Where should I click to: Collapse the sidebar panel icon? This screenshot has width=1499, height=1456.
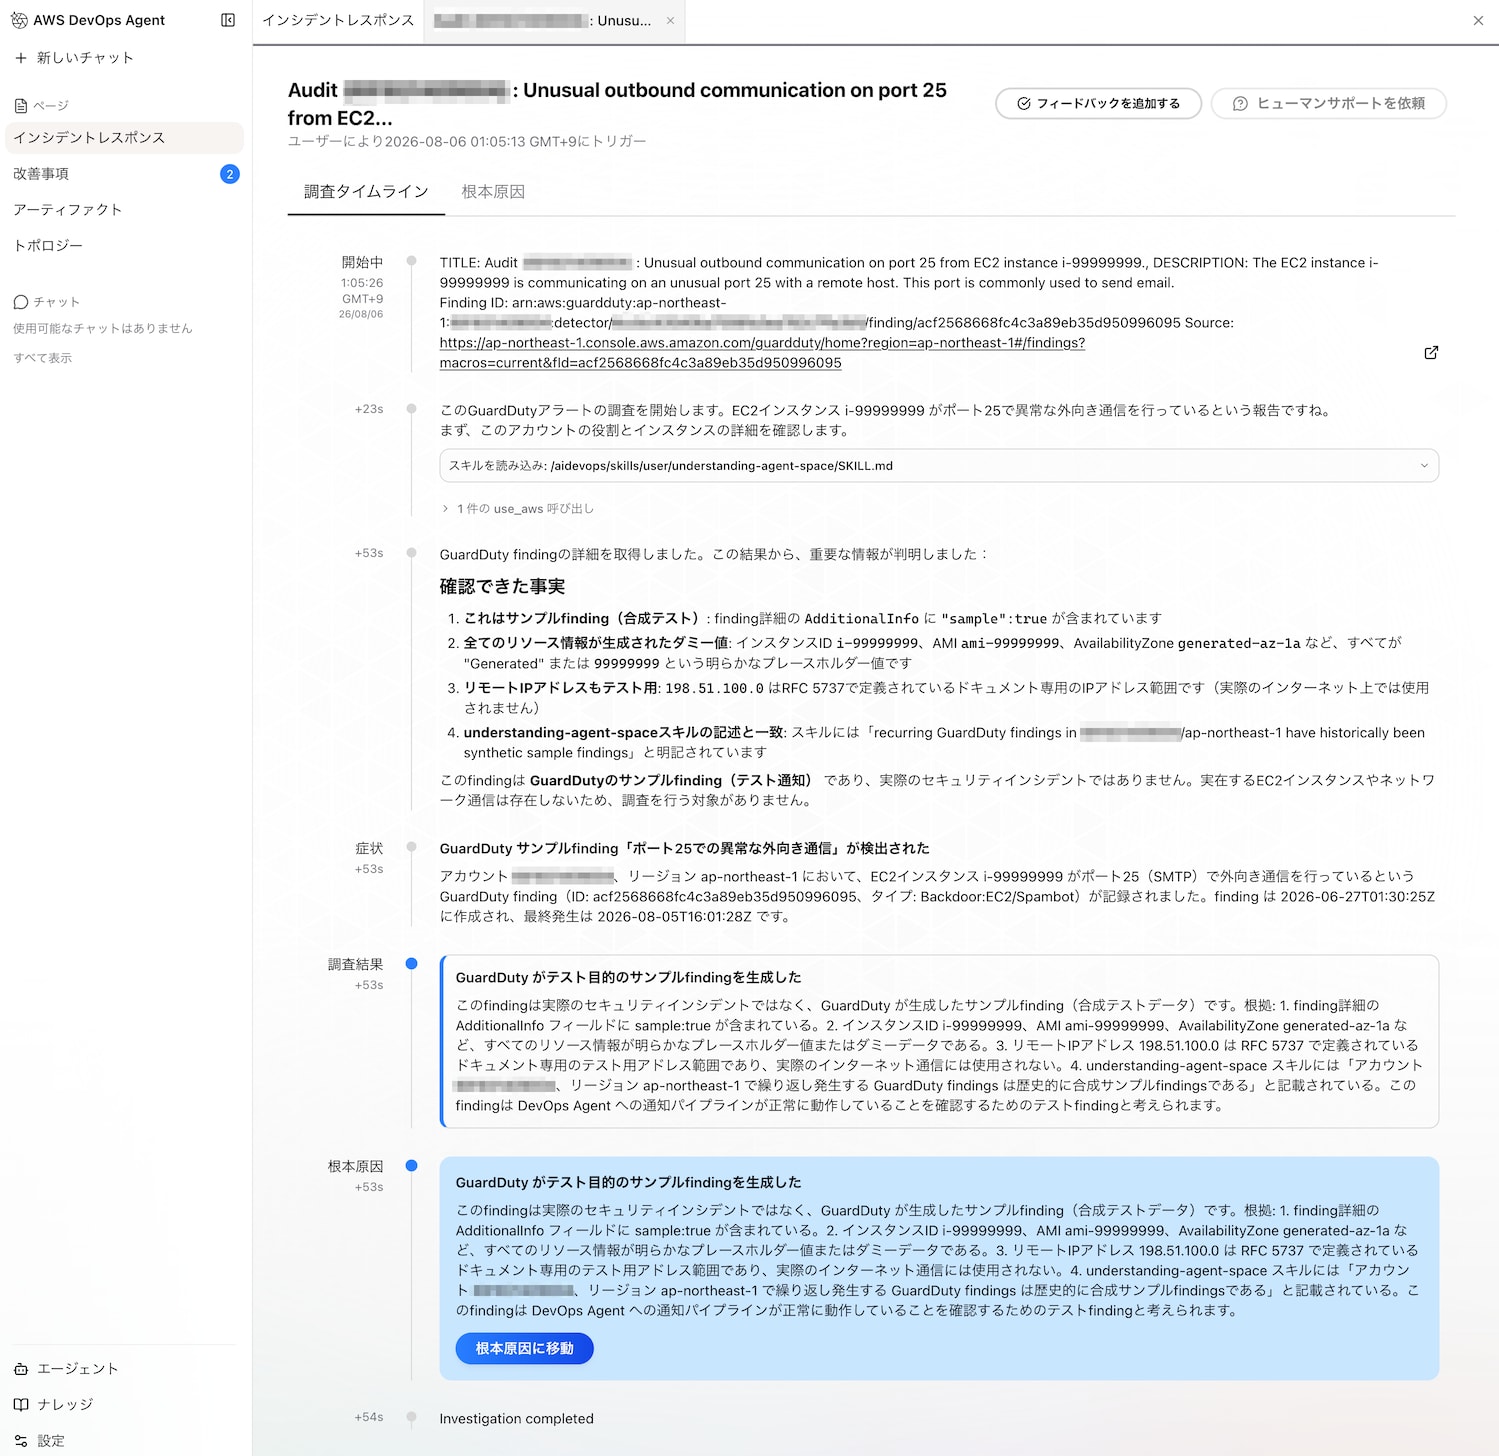228,20
